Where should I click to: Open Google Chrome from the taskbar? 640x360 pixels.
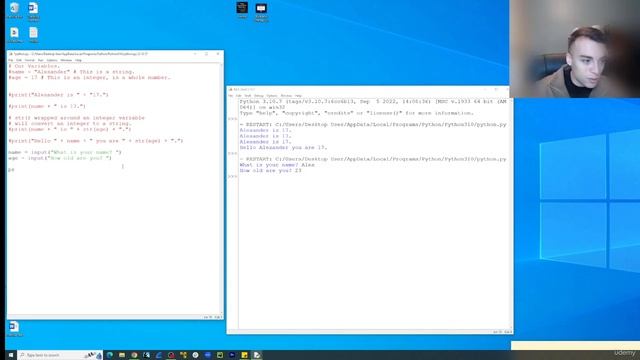pos(134,355)
